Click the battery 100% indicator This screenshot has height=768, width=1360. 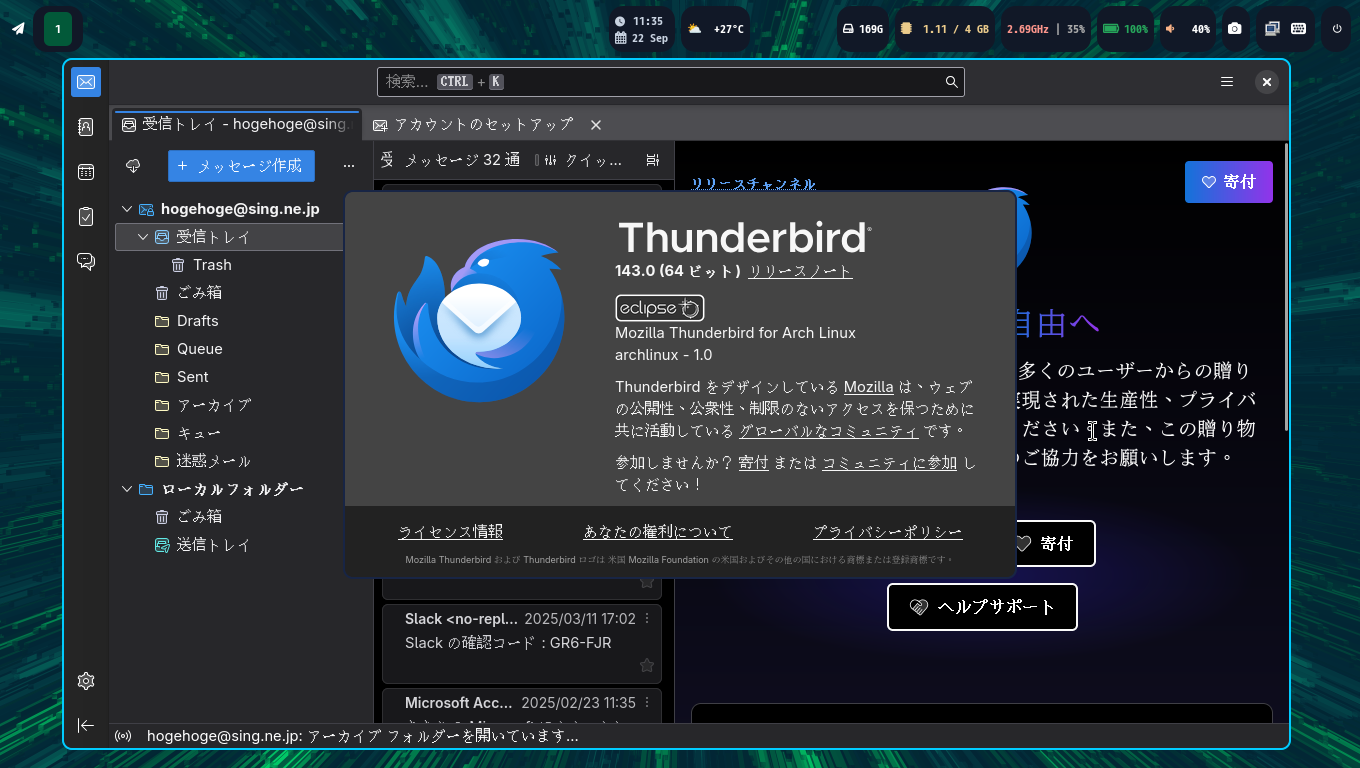pos(1125,29)
